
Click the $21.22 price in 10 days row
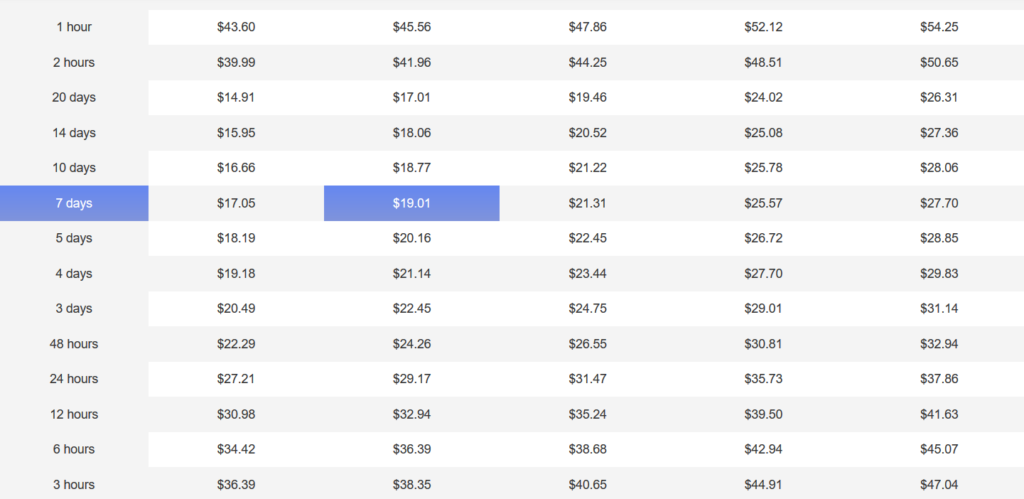pos(587,168)
